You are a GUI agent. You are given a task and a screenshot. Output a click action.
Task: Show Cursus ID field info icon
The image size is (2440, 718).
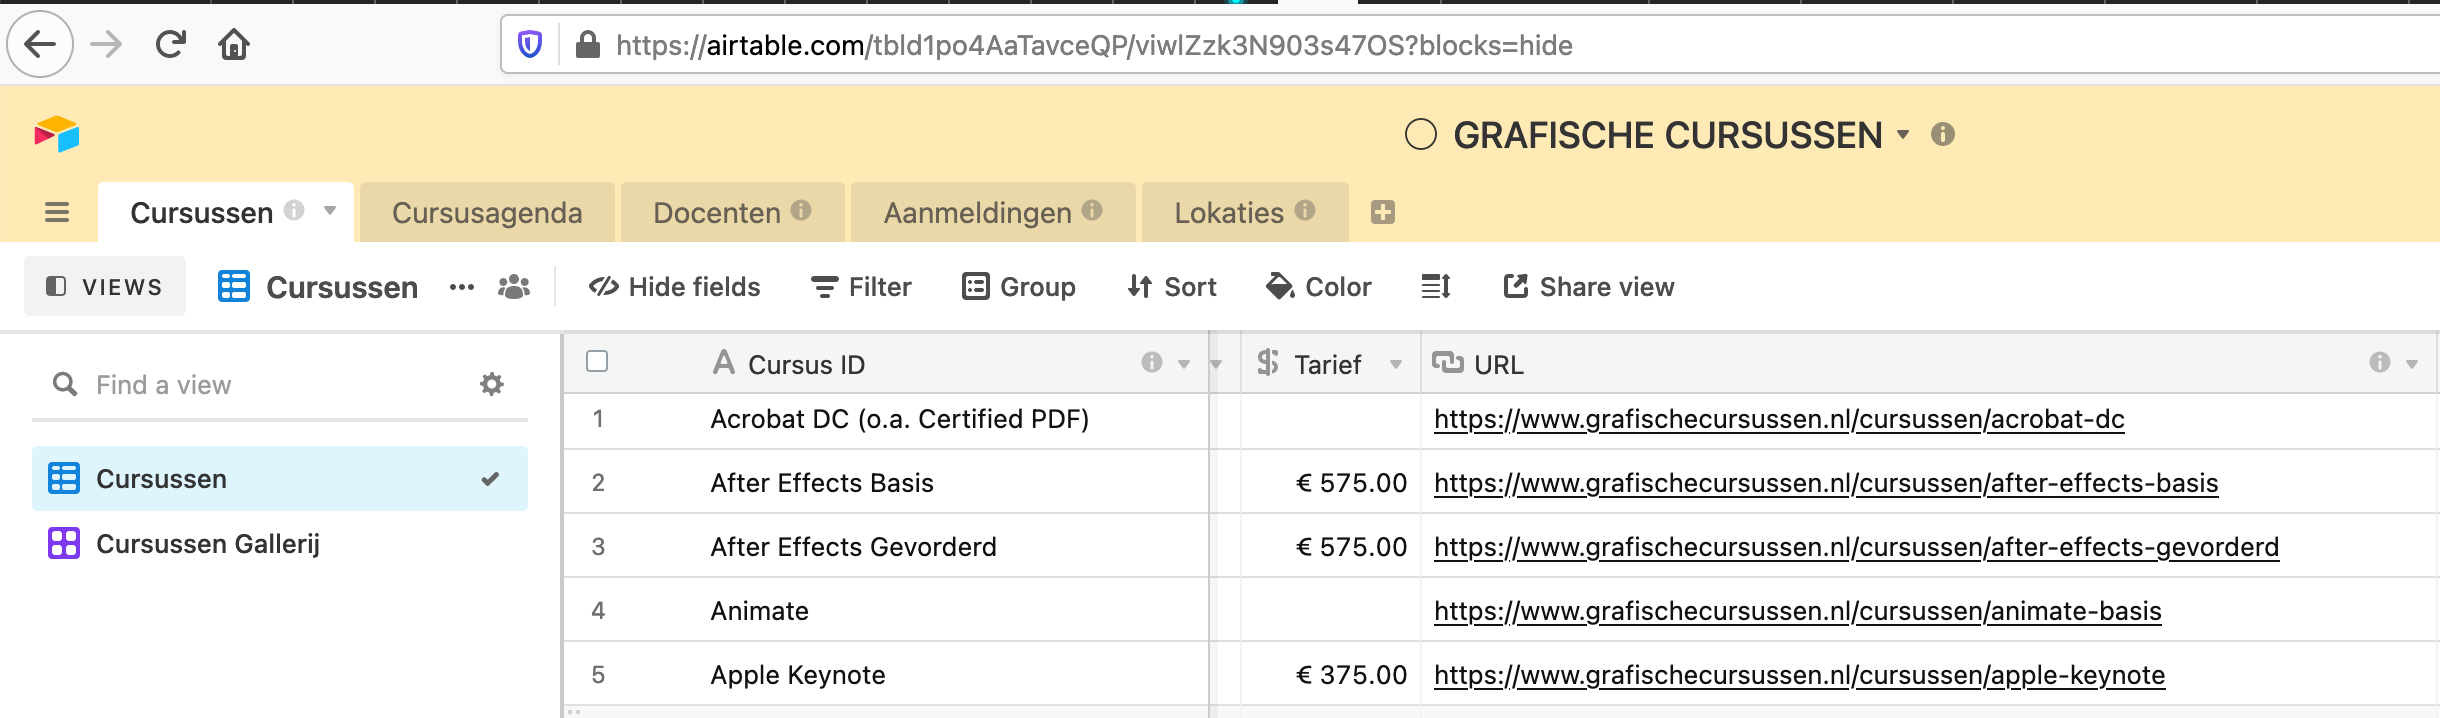point(1152,362)
